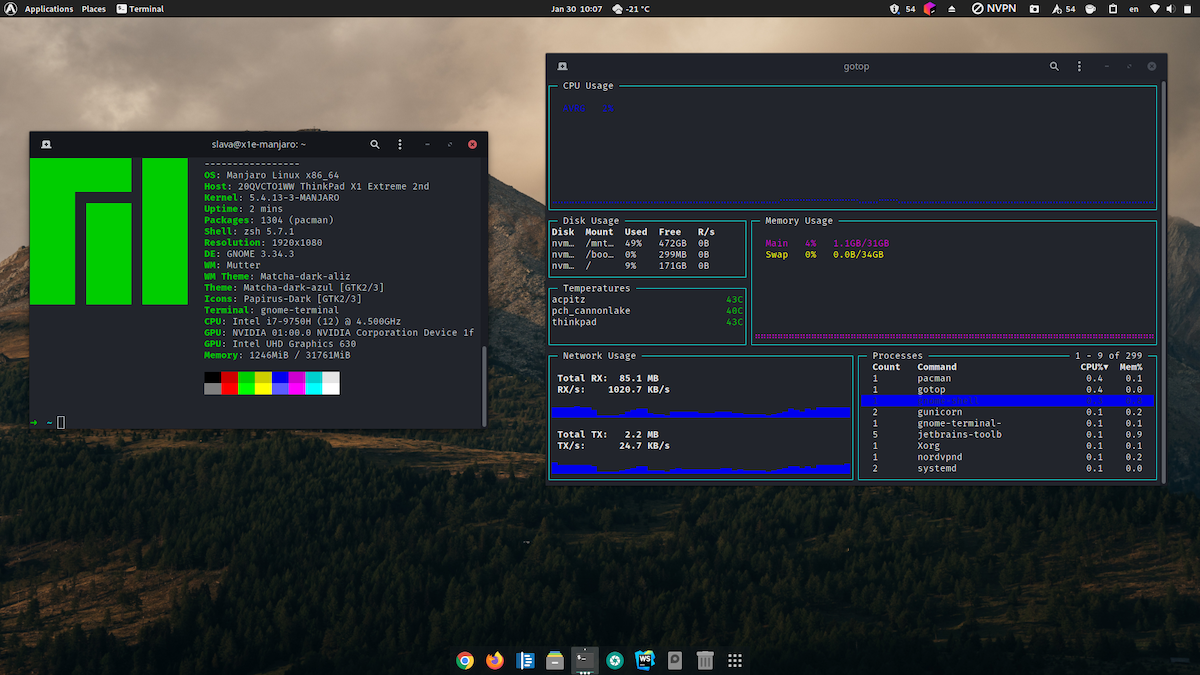Viewport: 1200px width, 675px height.
Task: Open gotop window's three-dot menu
Action: 1079,66
